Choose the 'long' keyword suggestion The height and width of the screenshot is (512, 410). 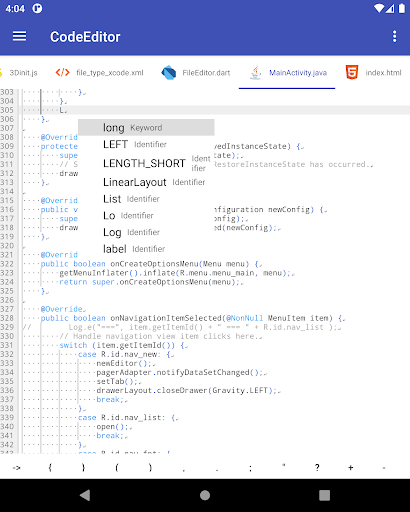tap(146, 128)
